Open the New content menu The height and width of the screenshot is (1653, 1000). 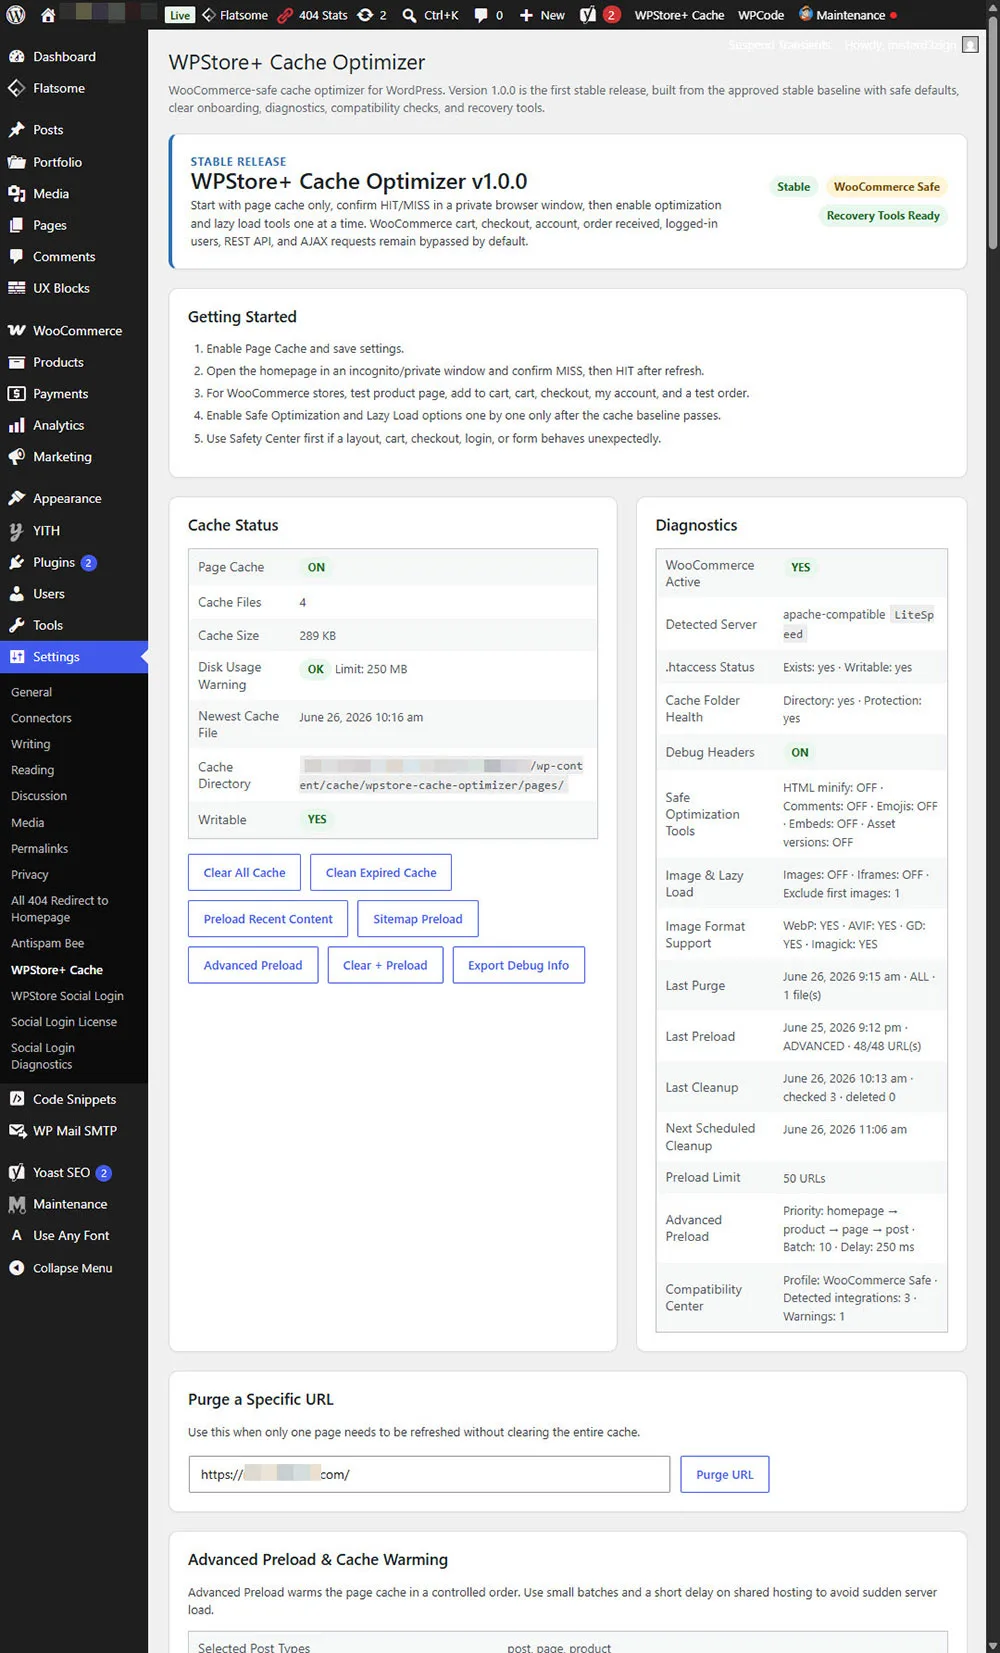[542, 15]
